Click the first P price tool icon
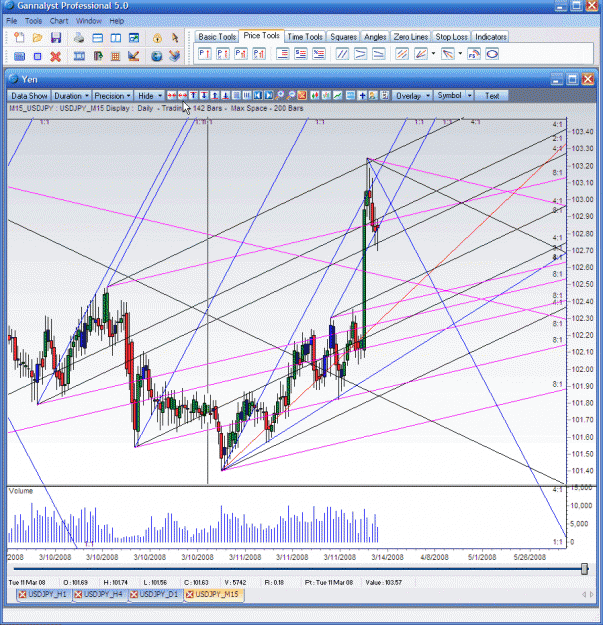Viewport: 603px width, 625px height. click(204, 54)
